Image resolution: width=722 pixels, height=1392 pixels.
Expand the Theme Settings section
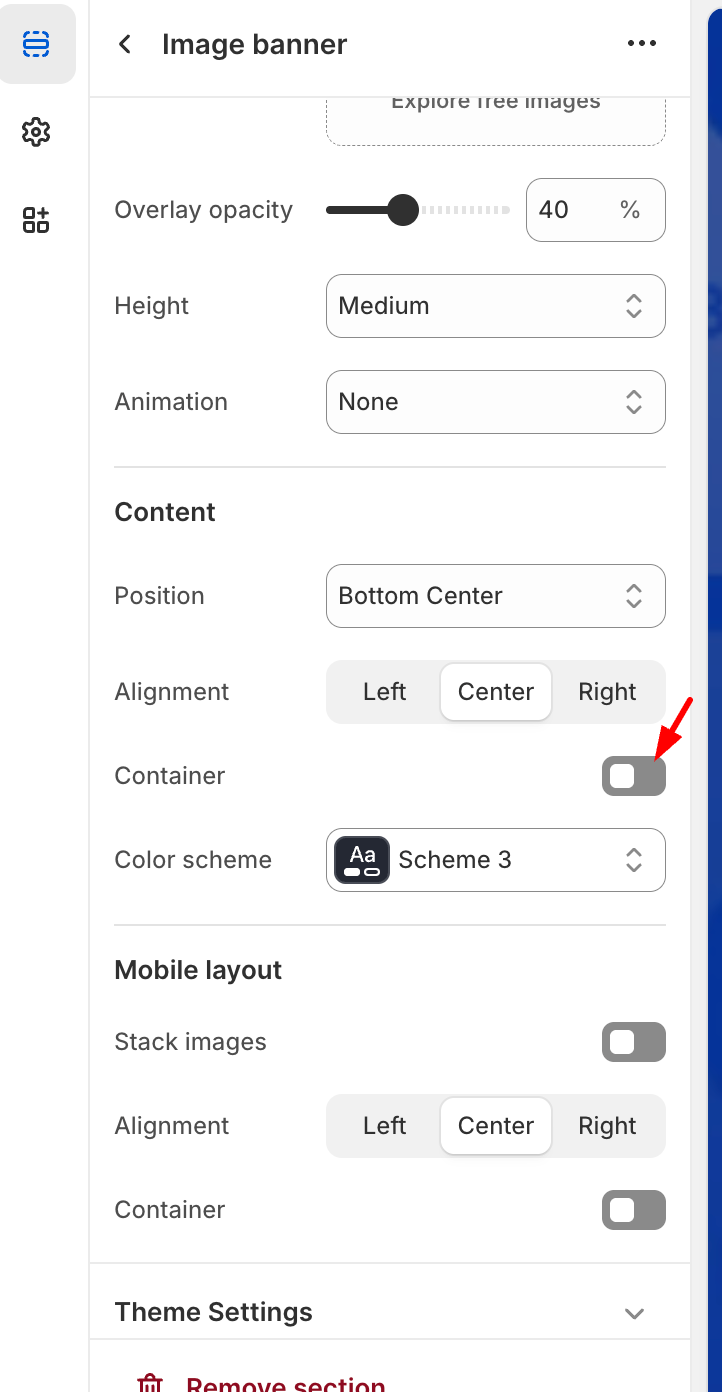pos(633,1313)
